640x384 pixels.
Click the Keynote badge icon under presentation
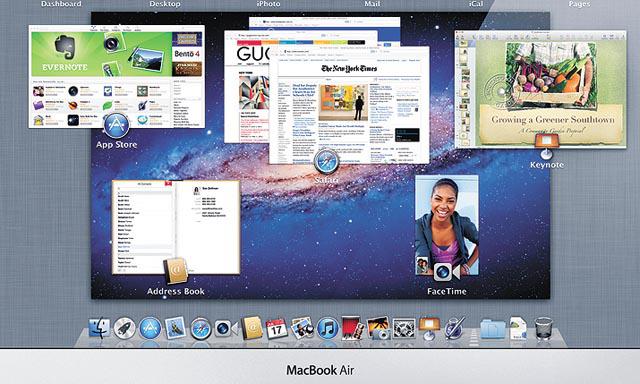546,146
